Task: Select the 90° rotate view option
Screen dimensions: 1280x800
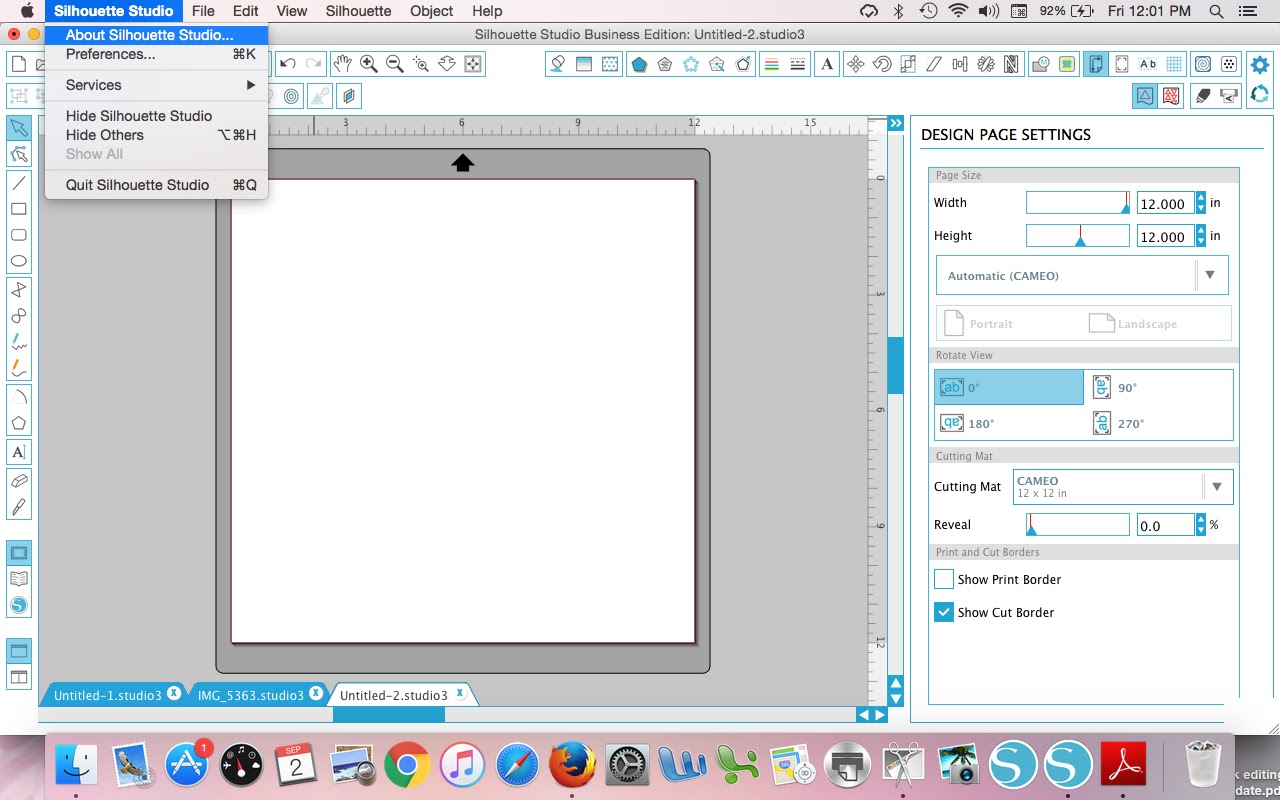Action: pos(1158,387)
